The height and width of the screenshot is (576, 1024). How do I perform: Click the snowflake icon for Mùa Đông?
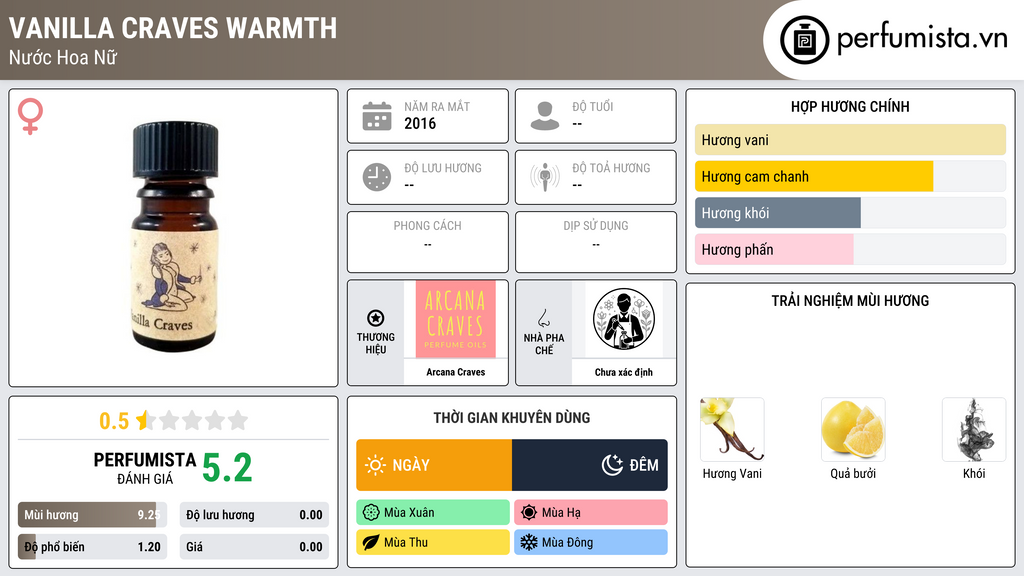point(529,542)
